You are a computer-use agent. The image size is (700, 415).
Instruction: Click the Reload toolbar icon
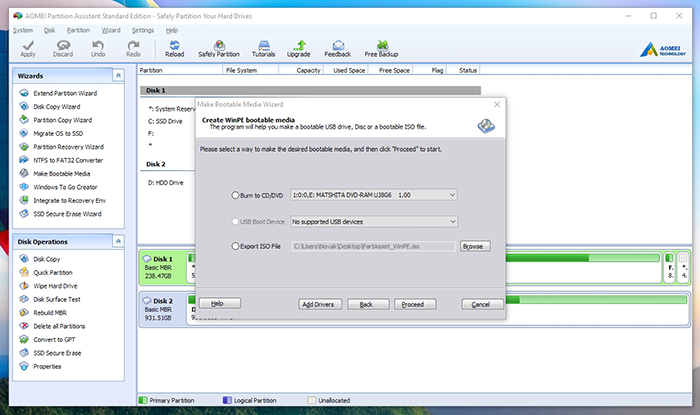(x=175, y=49)
